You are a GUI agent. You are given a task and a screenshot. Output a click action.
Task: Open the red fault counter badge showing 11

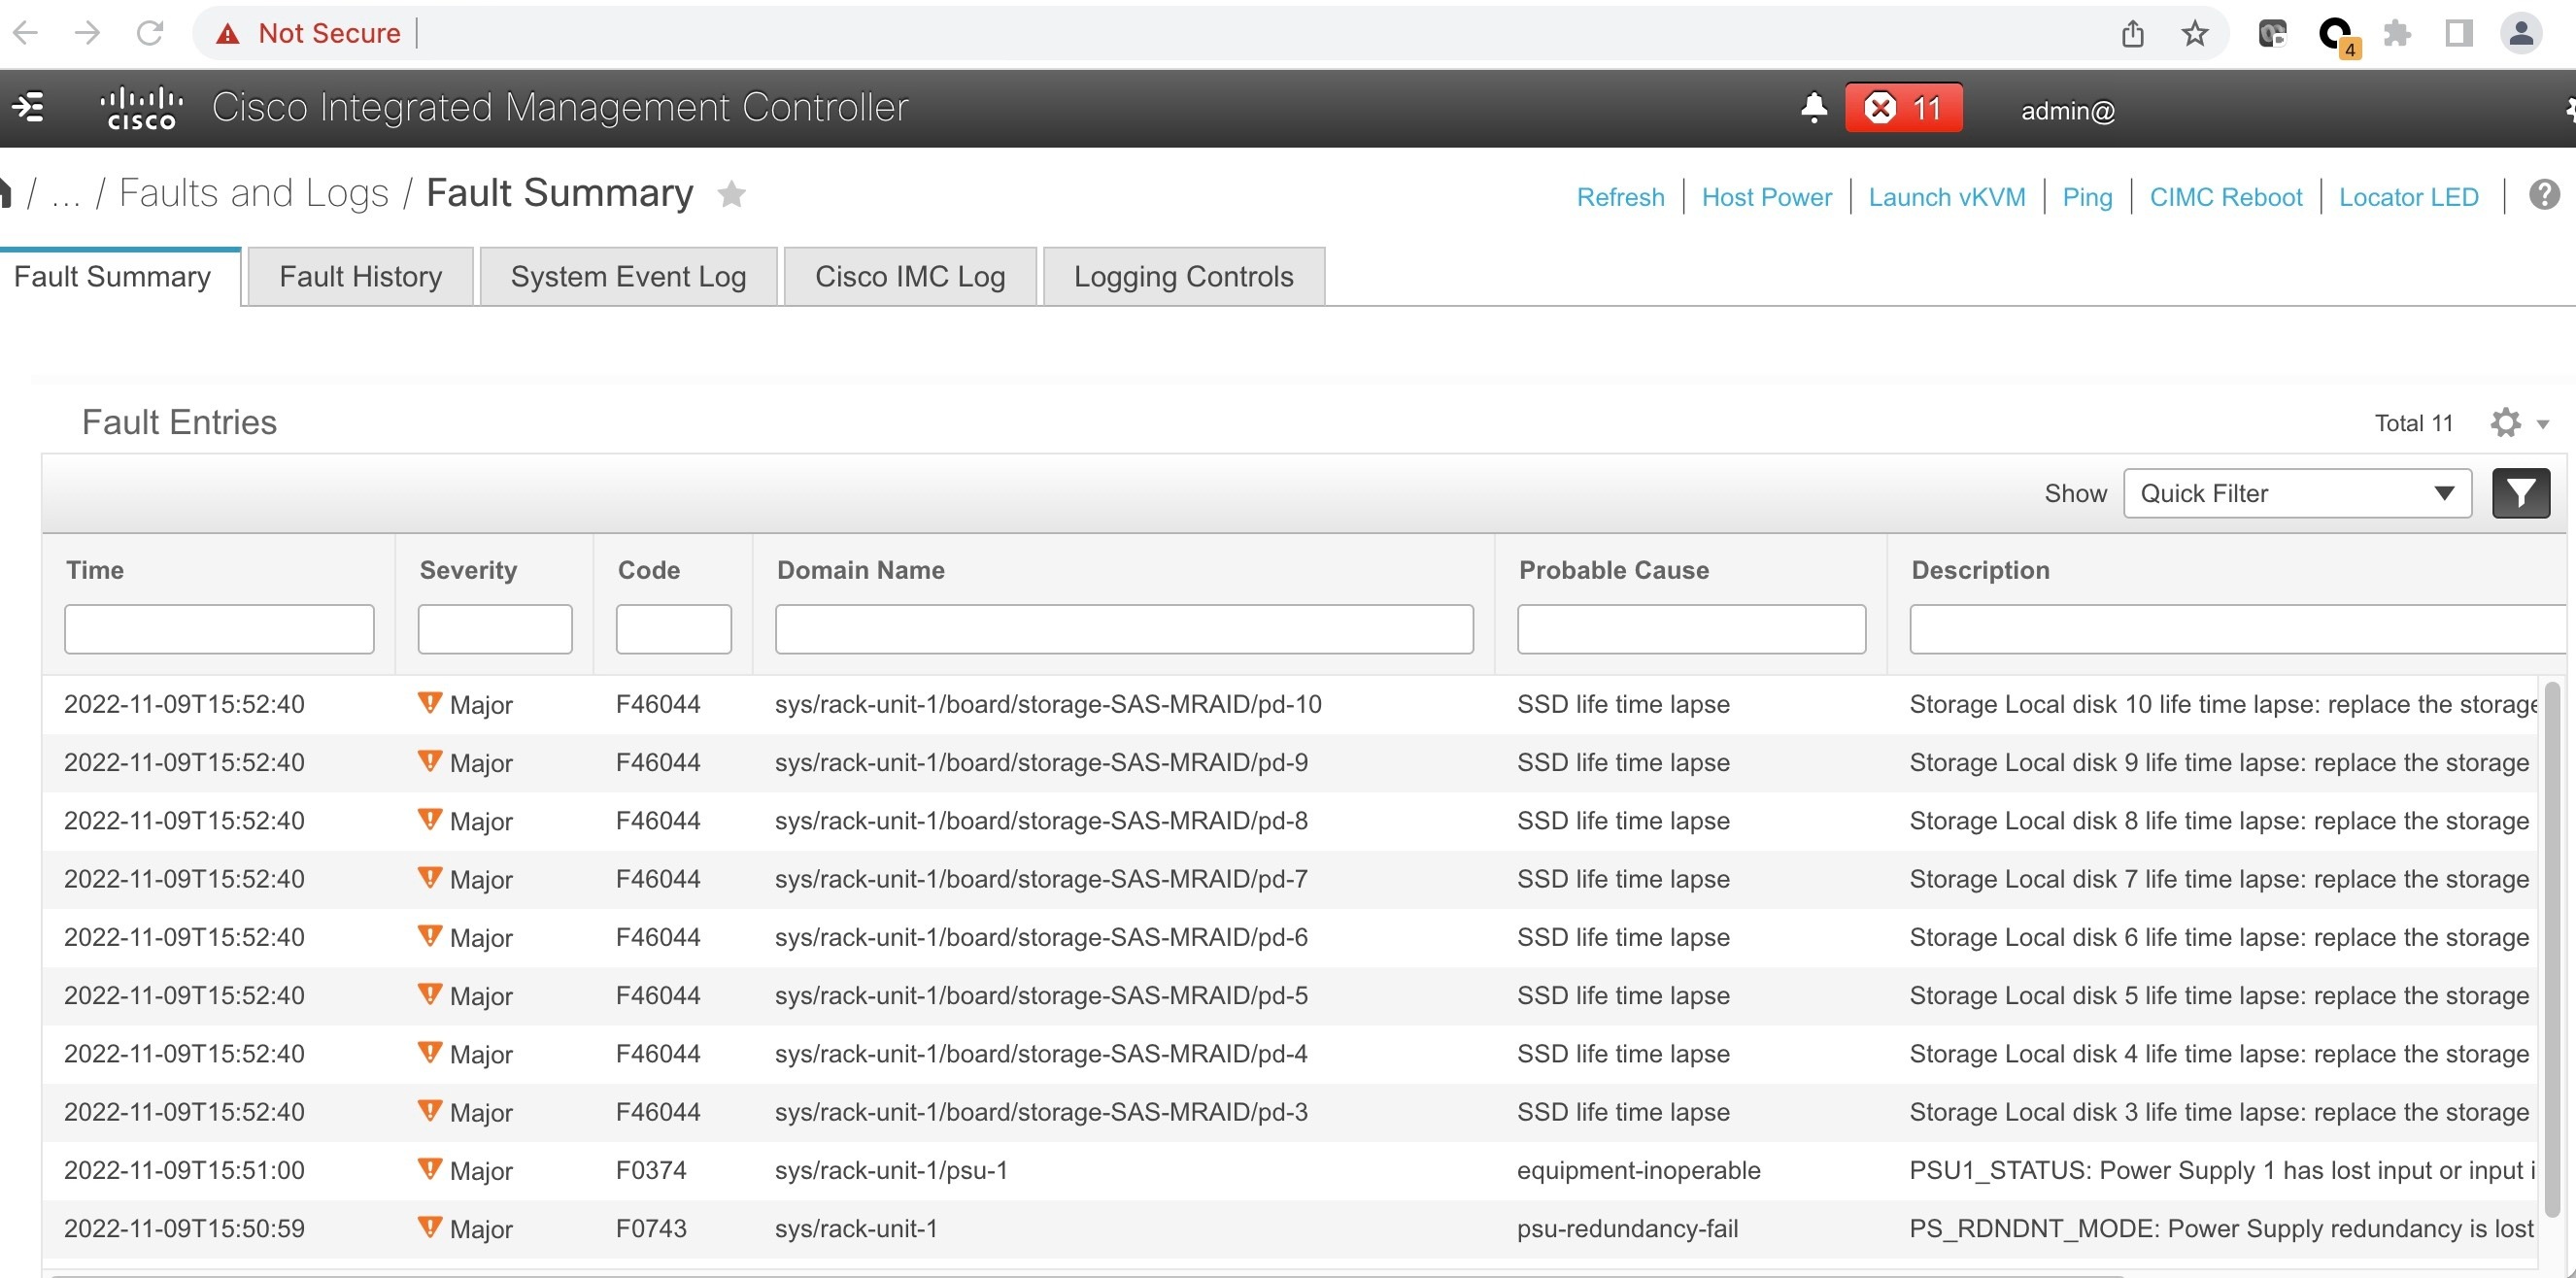coord(1902,108)
